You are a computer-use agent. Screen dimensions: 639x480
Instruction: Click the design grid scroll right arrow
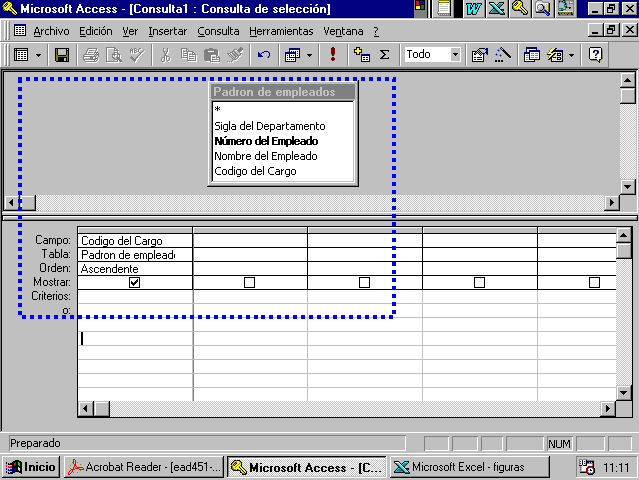pos(608,408)
